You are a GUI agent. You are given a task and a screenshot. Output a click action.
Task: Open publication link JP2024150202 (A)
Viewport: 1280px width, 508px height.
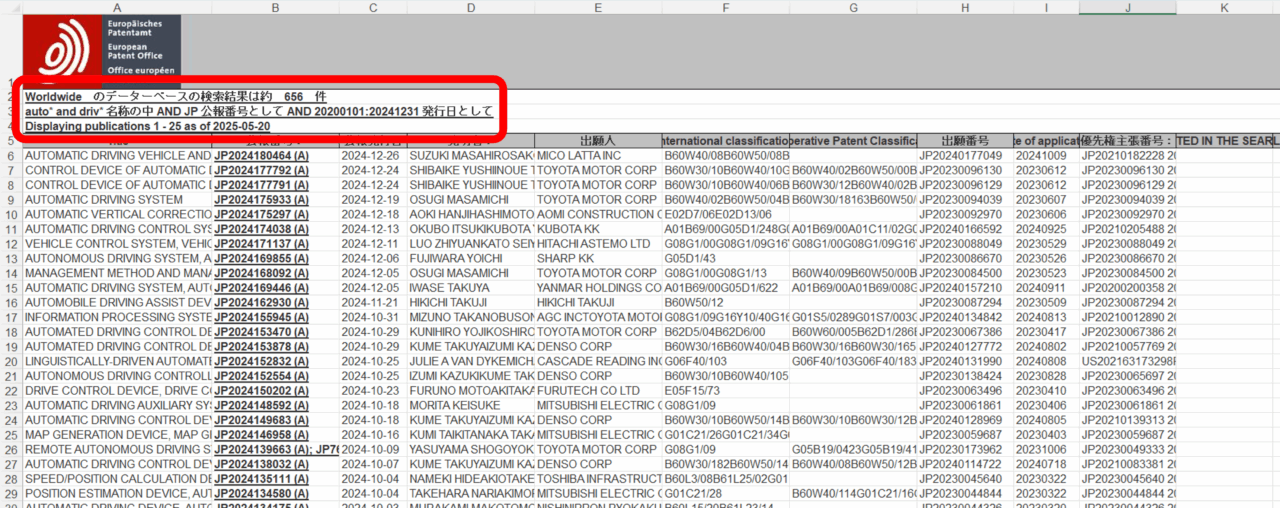[x=262, y=390]
